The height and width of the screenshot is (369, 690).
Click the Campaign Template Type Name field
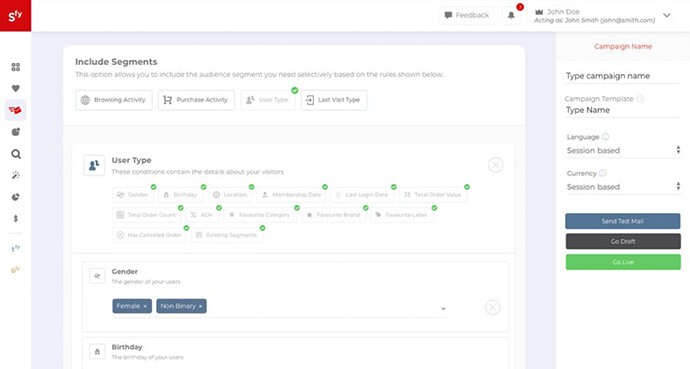[623, 110]
